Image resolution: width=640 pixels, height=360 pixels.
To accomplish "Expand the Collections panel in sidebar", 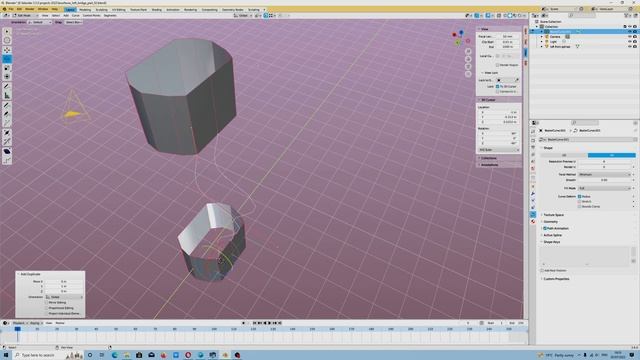I will (x=488, y=158).
